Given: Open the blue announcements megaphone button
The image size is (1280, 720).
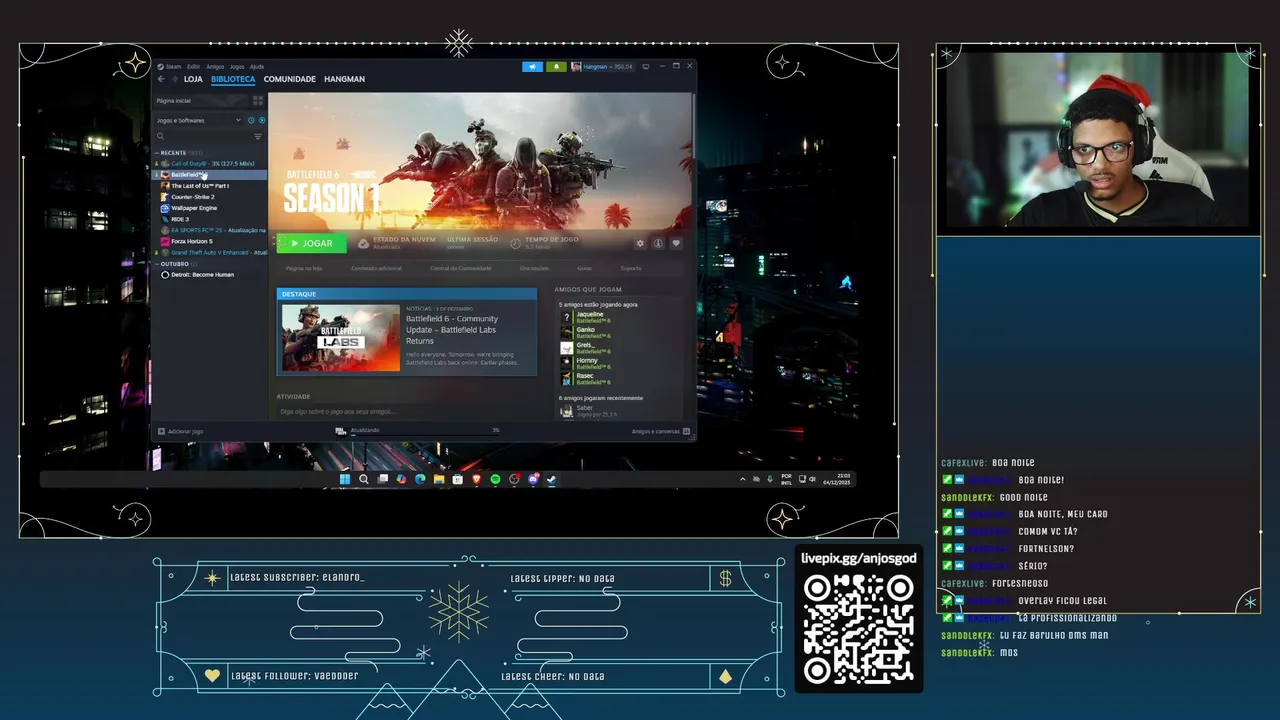Looking at the screenshot, I should [x=532, y=67].
